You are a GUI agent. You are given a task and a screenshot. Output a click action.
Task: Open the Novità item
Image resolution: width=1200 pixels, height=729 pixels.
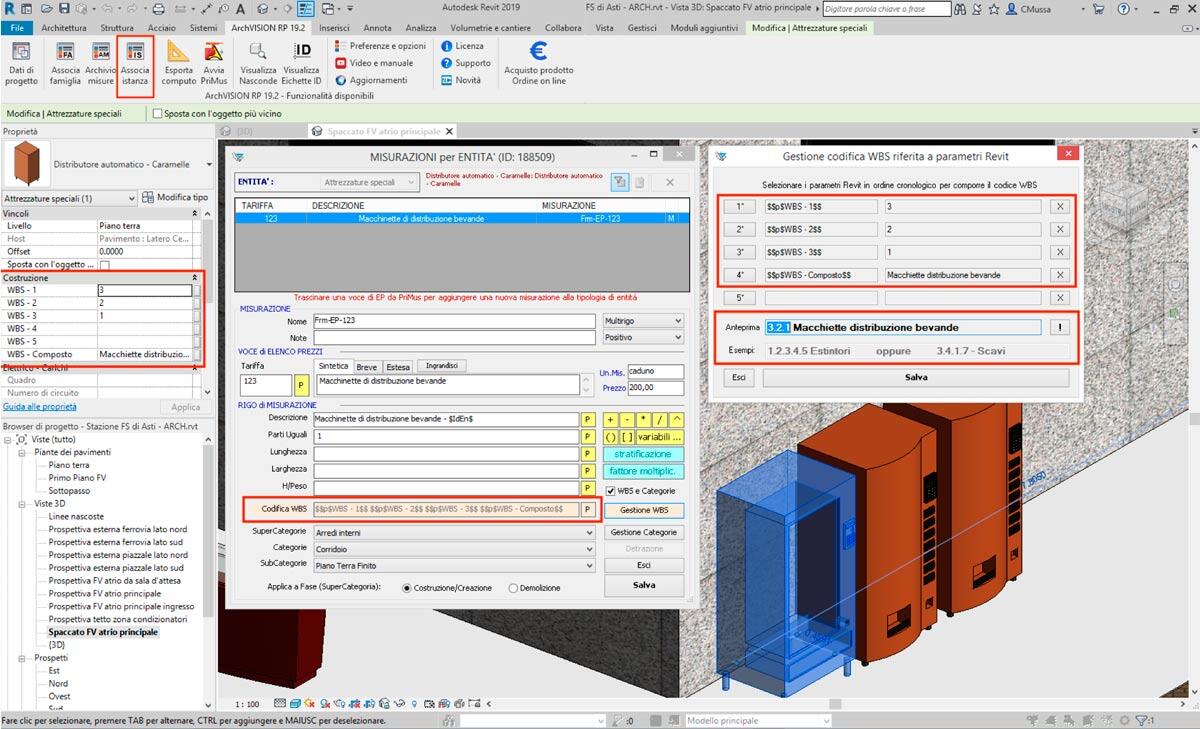click(461, 80)
